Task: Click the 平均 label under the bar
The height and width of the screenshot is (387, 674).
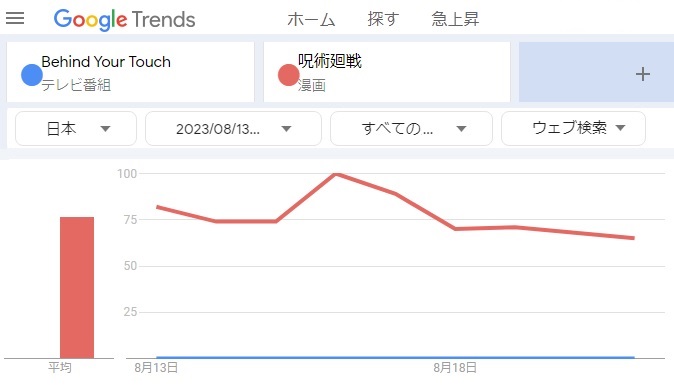Action: [x=60, y=368]
